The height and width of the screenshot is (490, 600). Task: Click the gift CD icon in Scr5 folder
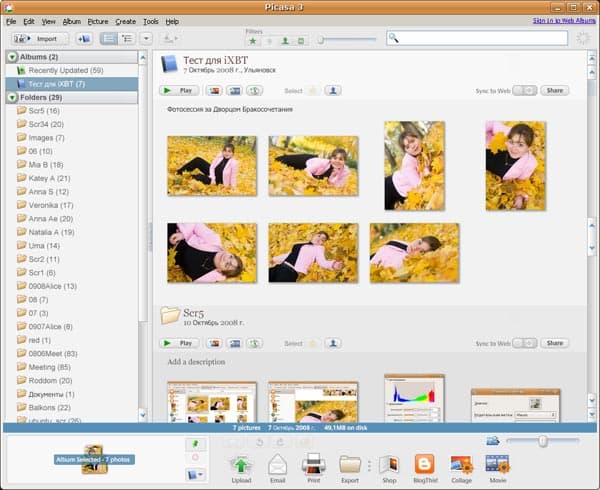click(x=254, y=343)
